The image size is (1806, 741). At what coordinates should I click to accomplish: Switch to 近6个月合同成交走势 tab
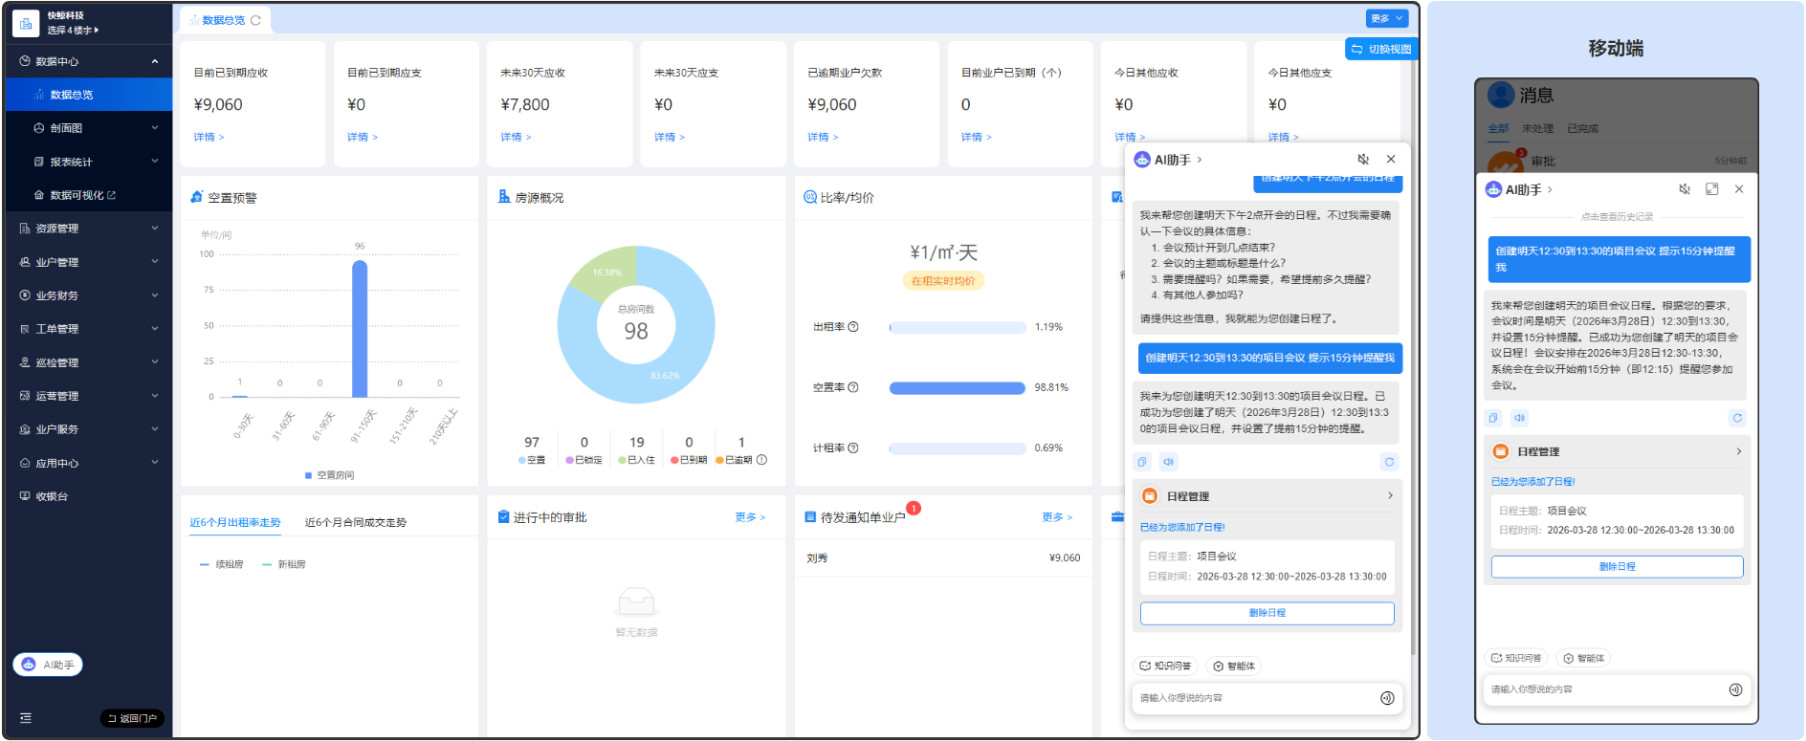click(355, 523)
